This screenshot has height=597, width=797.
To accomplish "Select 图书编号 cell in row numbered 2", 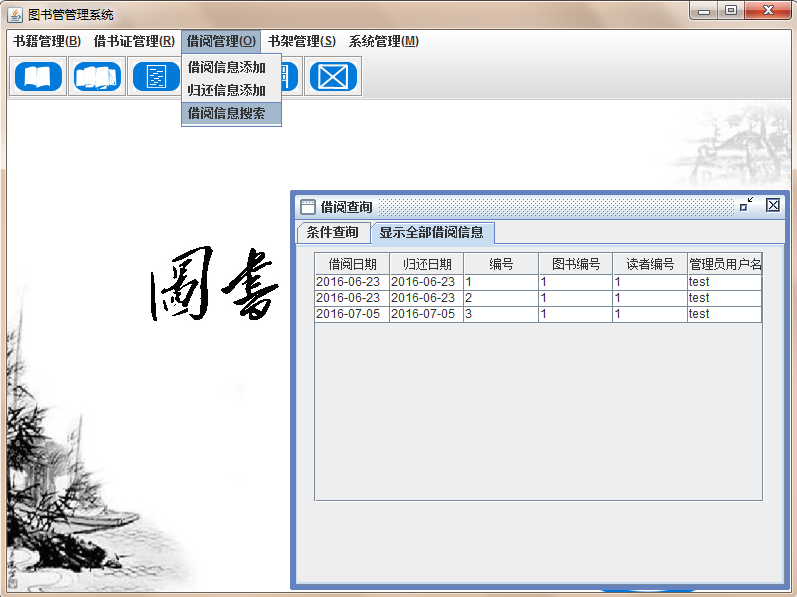I will click(576, 298).
